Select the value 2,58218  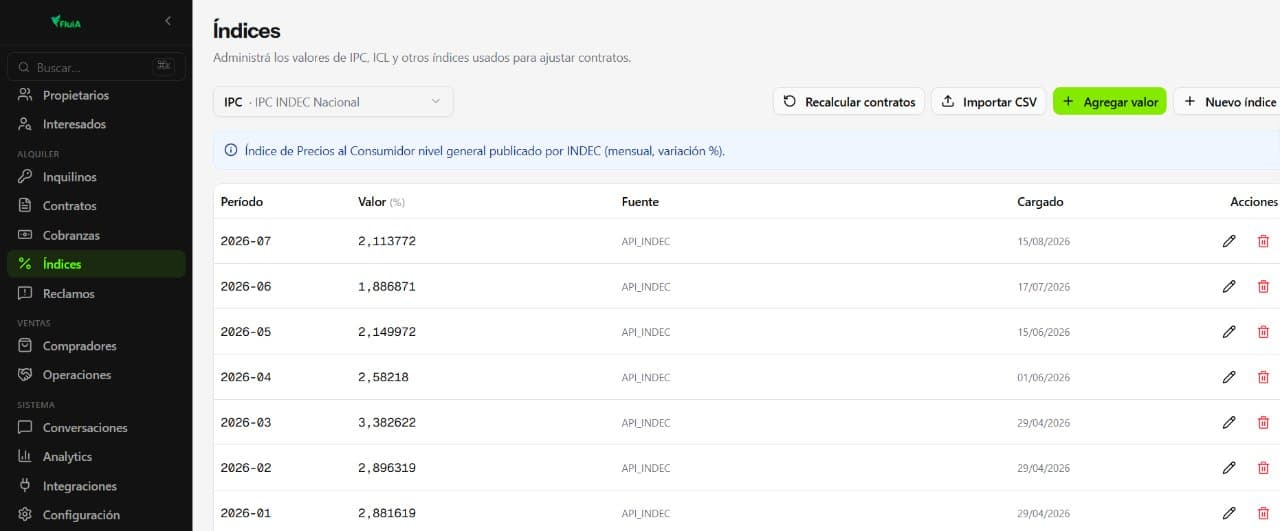383,377
